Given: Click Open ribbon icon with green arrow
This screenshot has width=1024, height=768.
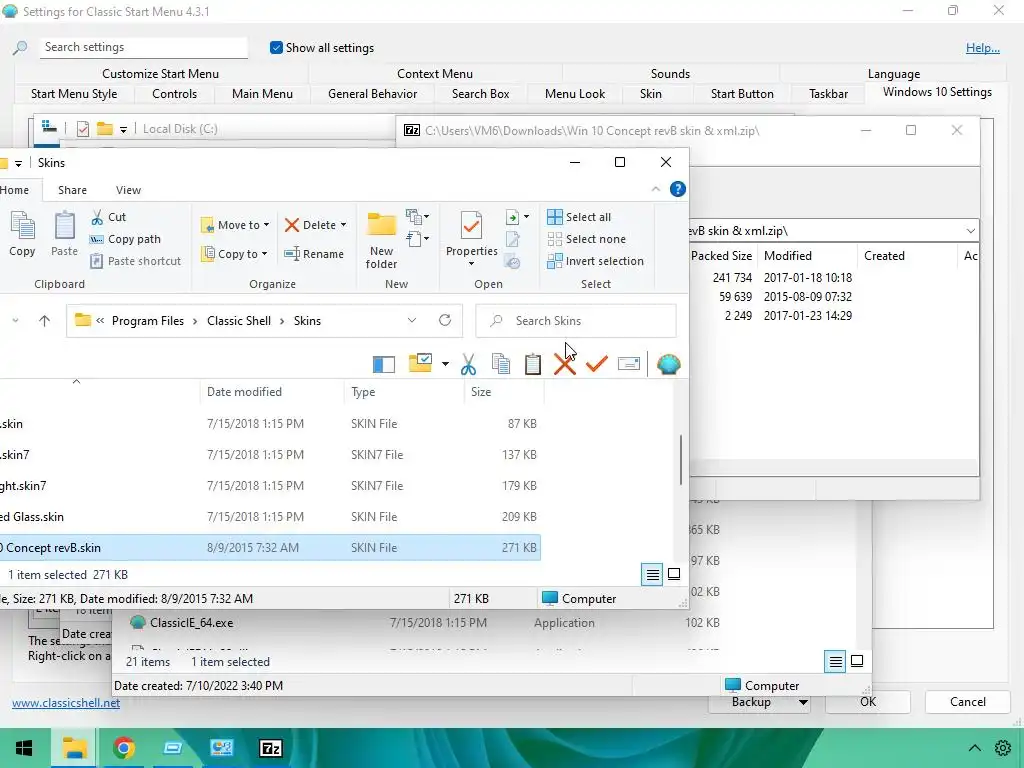Looking at the screenshot, I should coord(513,217).
